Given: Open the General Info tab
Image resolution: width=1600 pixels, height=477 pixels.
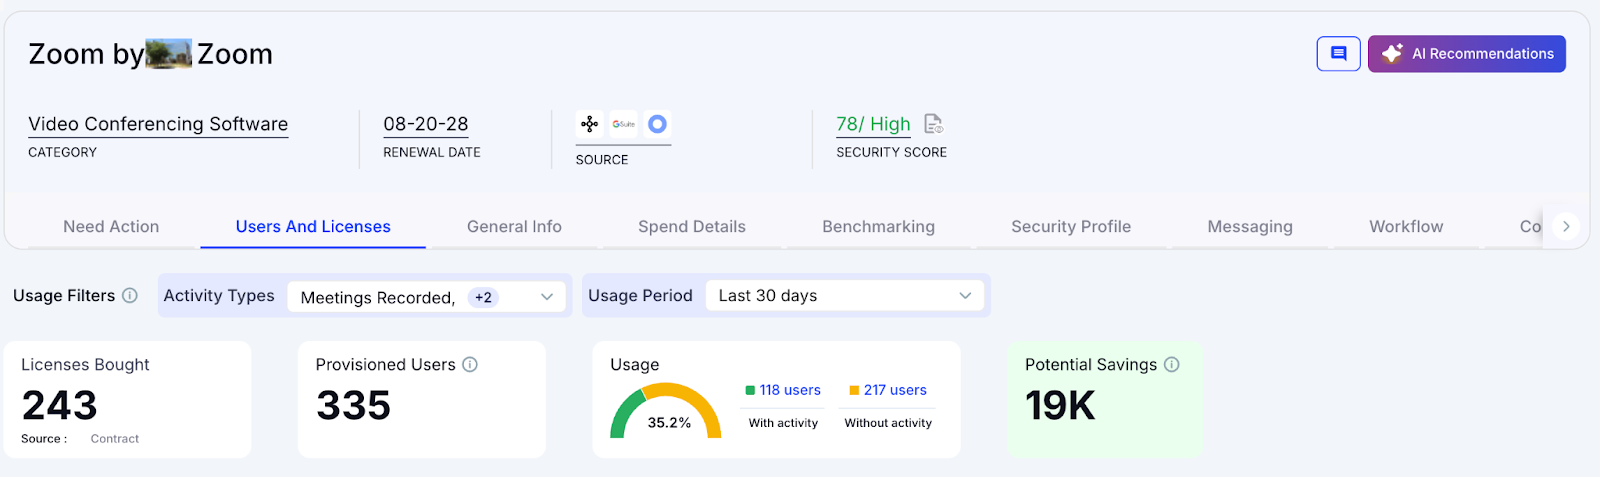Looking at the screenshot, I should [x=514, y=227].
